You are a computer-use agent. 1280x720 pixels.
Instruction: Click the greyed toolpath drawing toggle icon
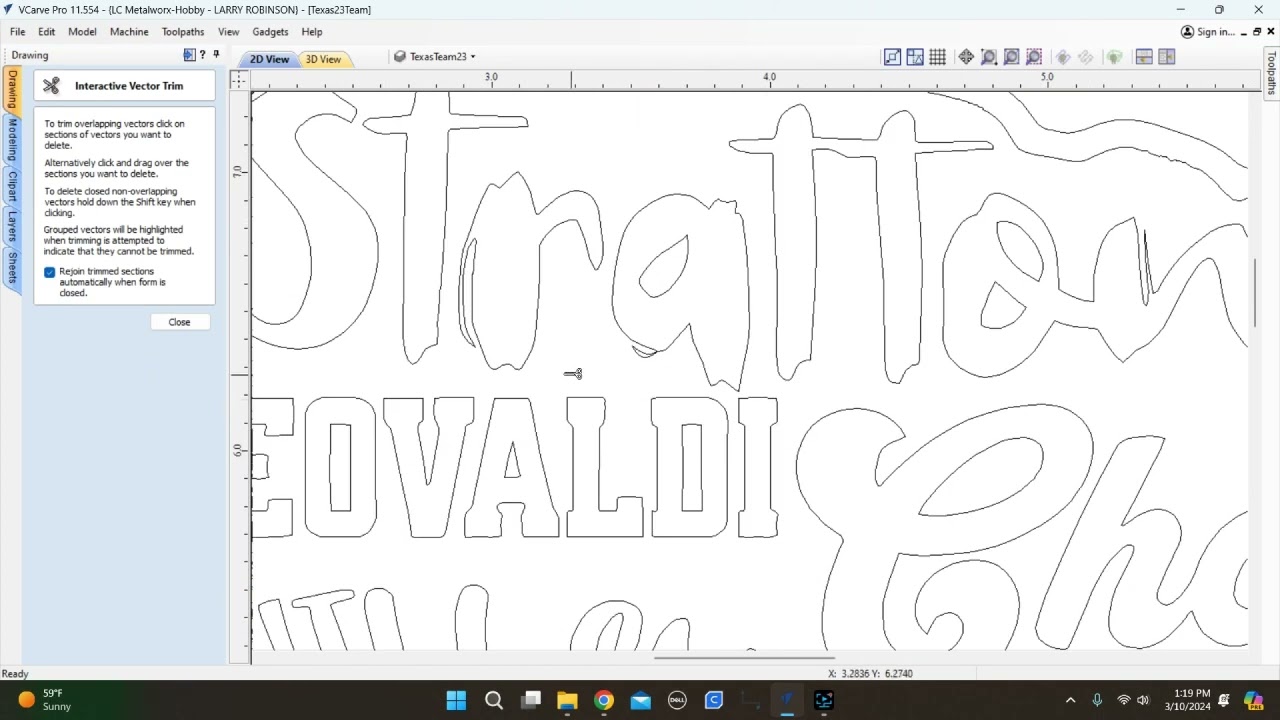(1087, 57)
